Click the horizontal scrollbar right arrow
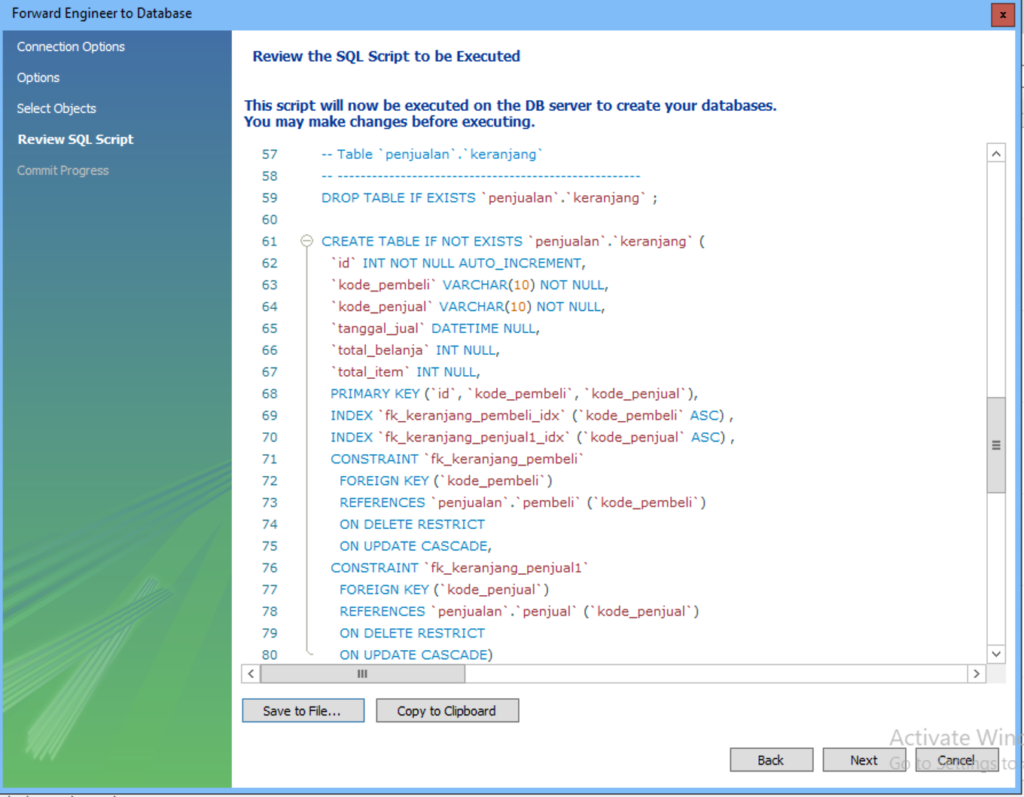The image size is (1024, 797). pyautogui.click(x=976, y=674)
